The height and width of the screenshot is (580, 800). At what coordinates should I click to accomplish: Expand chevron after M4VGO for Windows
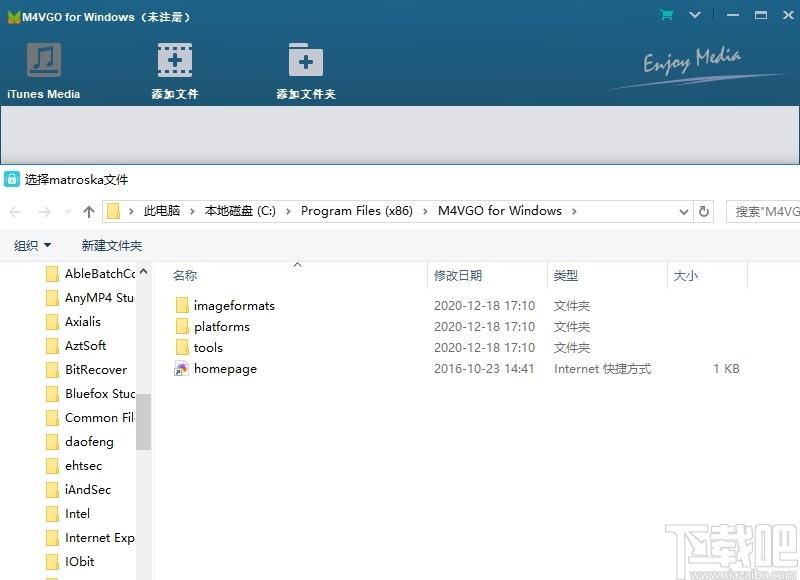[x=574, y=211]
